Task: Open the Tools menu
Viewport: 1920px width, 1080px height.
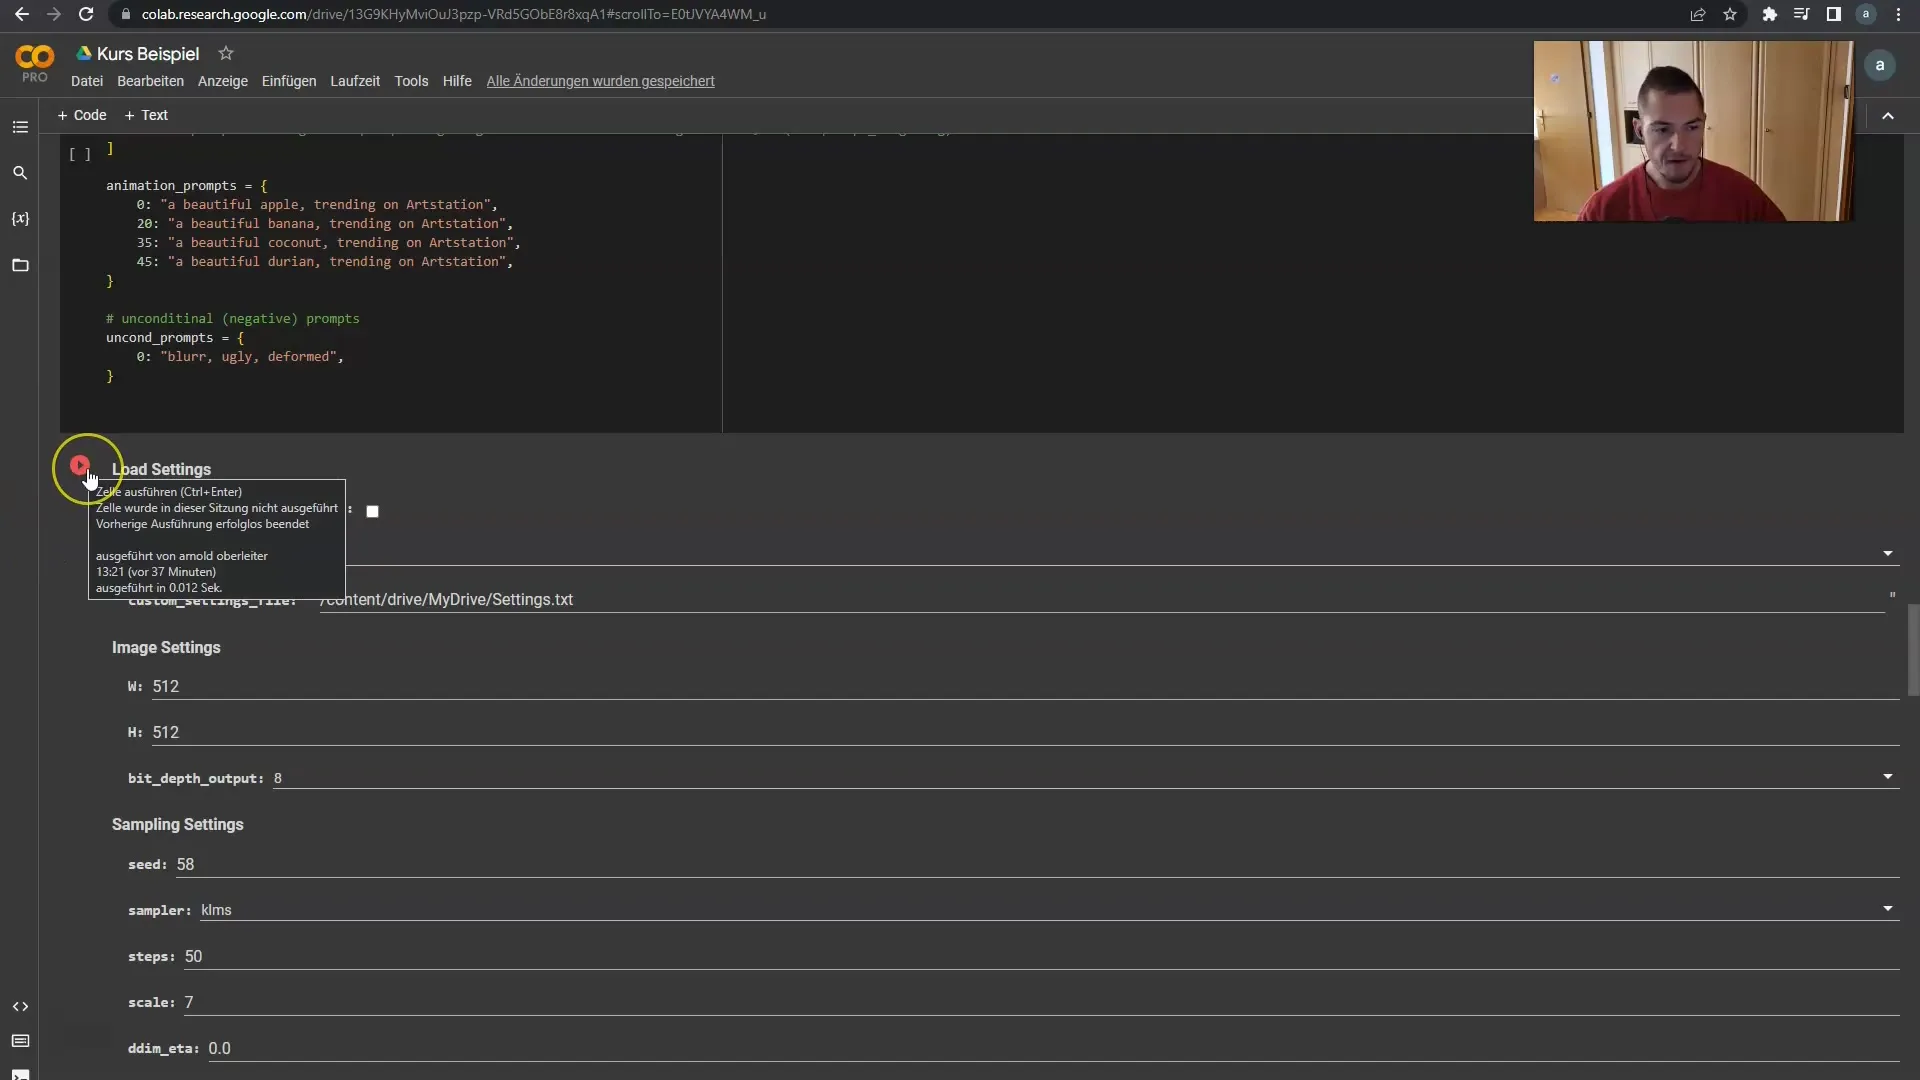Action: [x=411, y=81]
